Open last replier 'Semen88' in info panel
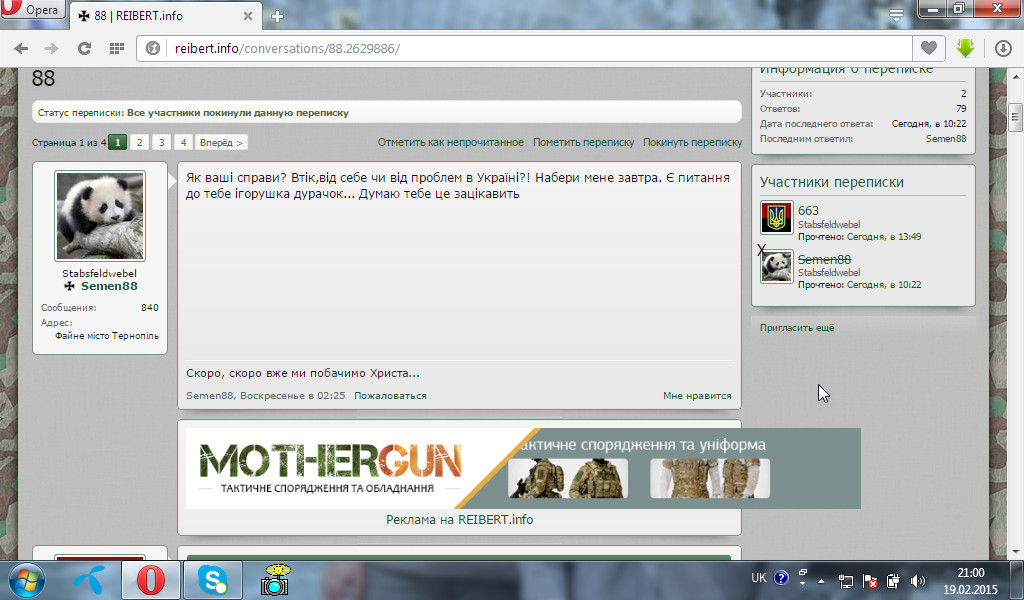This screenshot has width=1024, height=600. tap(946, 138)
